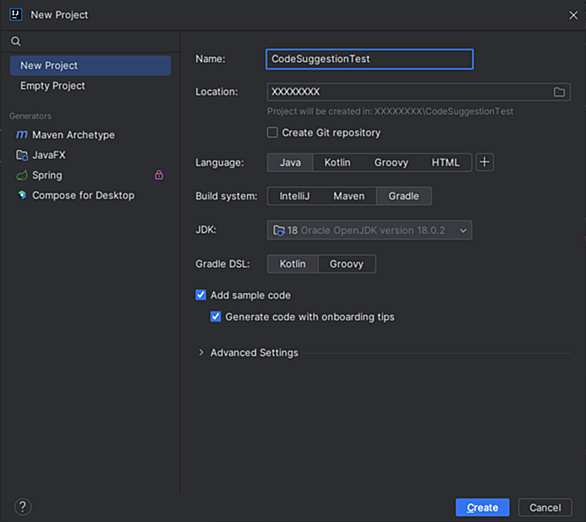Enable Create Git repository checkbox
The width and height of the screenshot is (586, 522).
click(x=272, y=132)
